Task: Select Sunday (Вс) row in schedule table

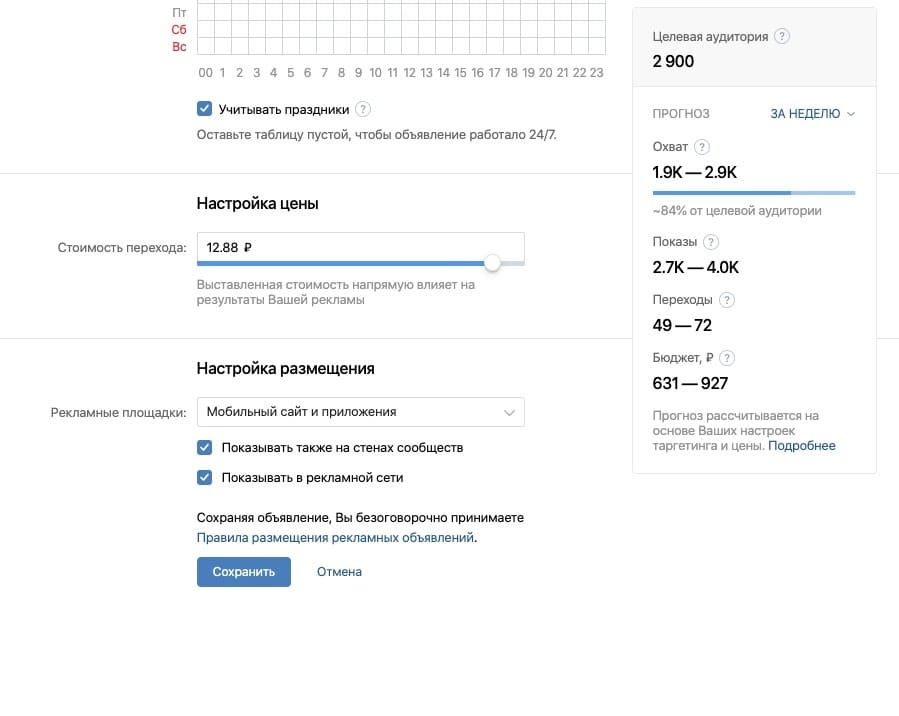Action: (x=179, y=47)
